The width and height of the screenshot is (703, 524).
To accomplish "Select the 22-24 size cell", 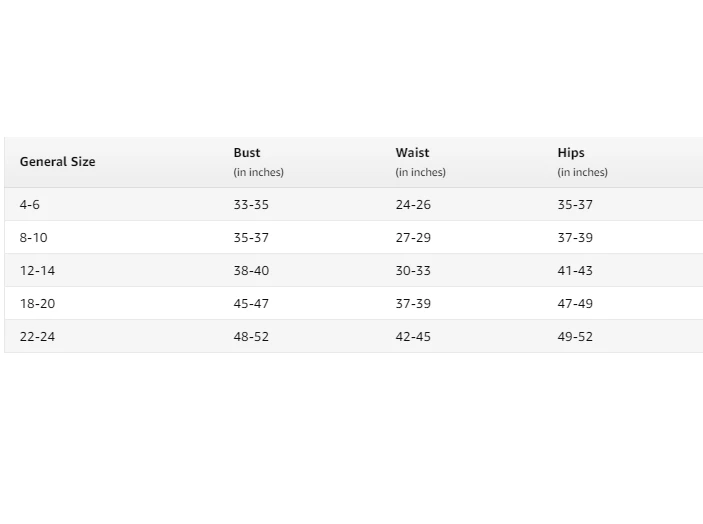I will click(x=37, y=336).
